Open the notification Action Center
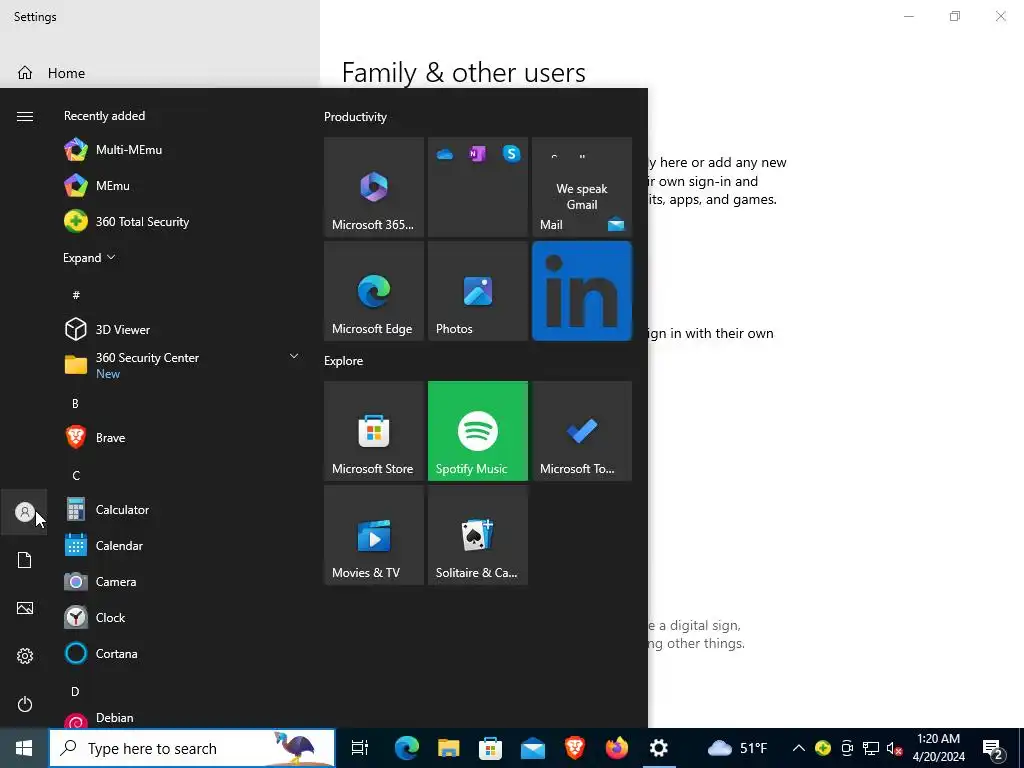Viewport: 1024px width, 768px height. pyautogui.click(x=993, y=750)
